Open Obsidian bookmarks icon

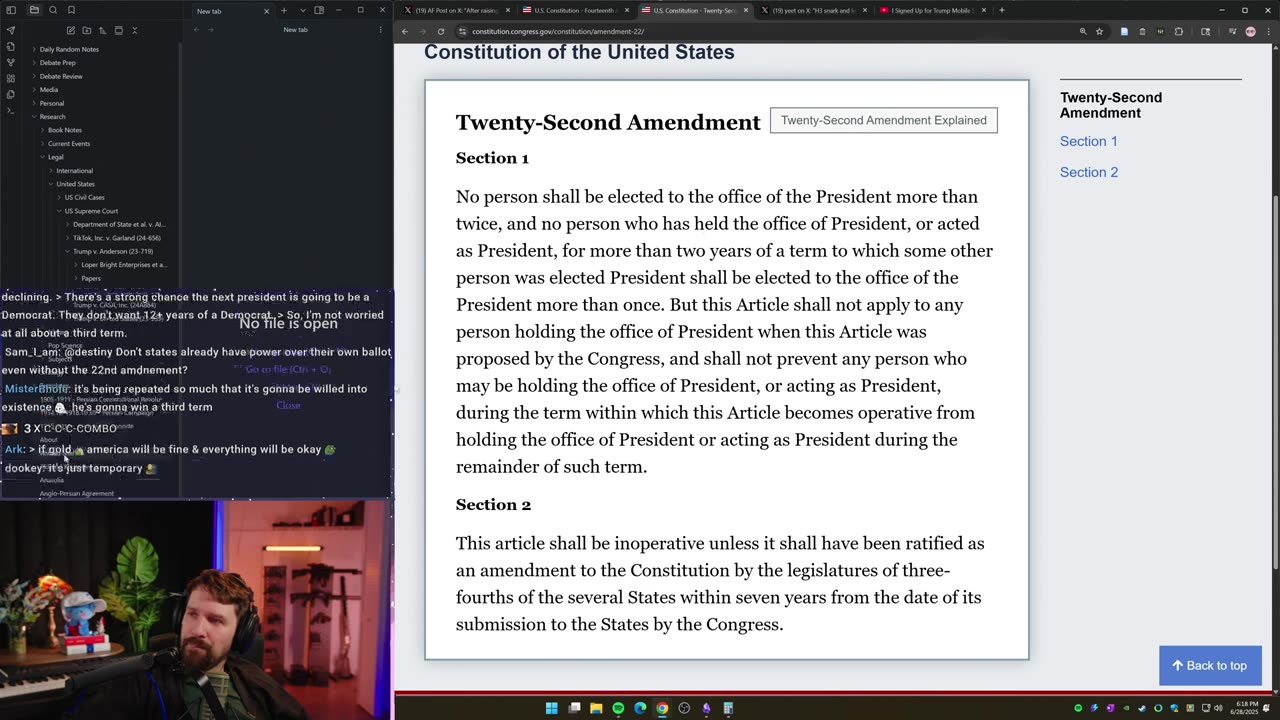click(x=71, y=10)
